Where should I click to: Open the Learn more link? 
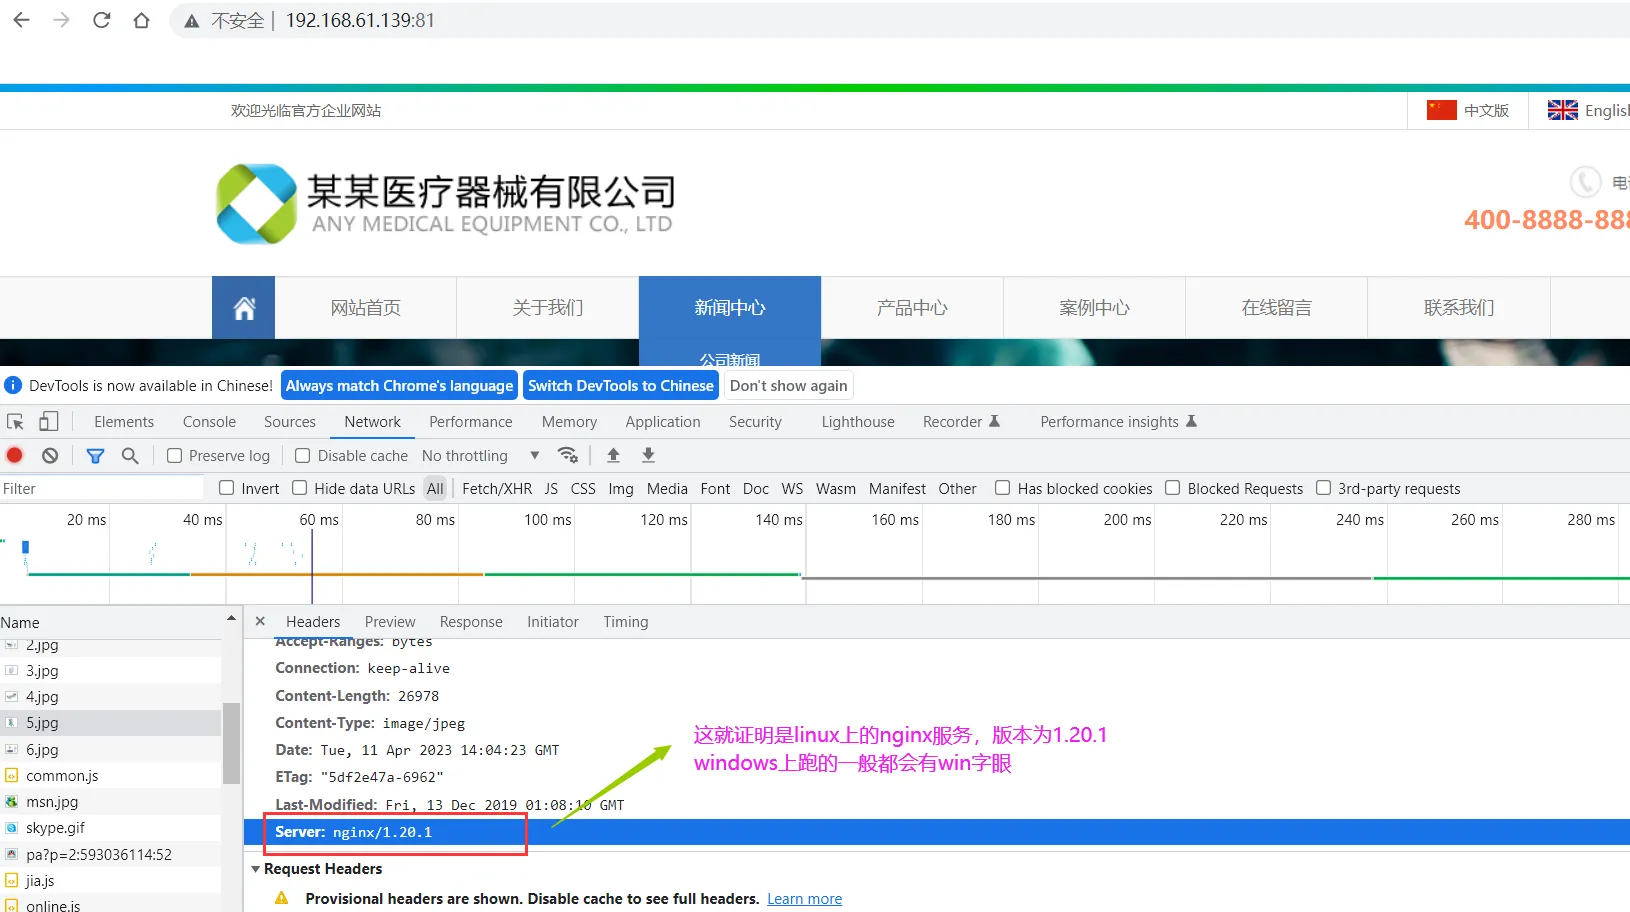point(804,899)
